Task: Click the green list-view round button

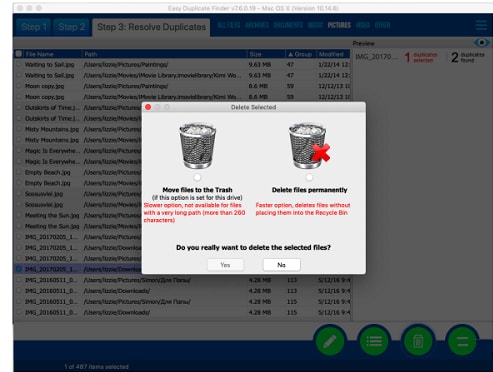Action: (x=374, y=341)
